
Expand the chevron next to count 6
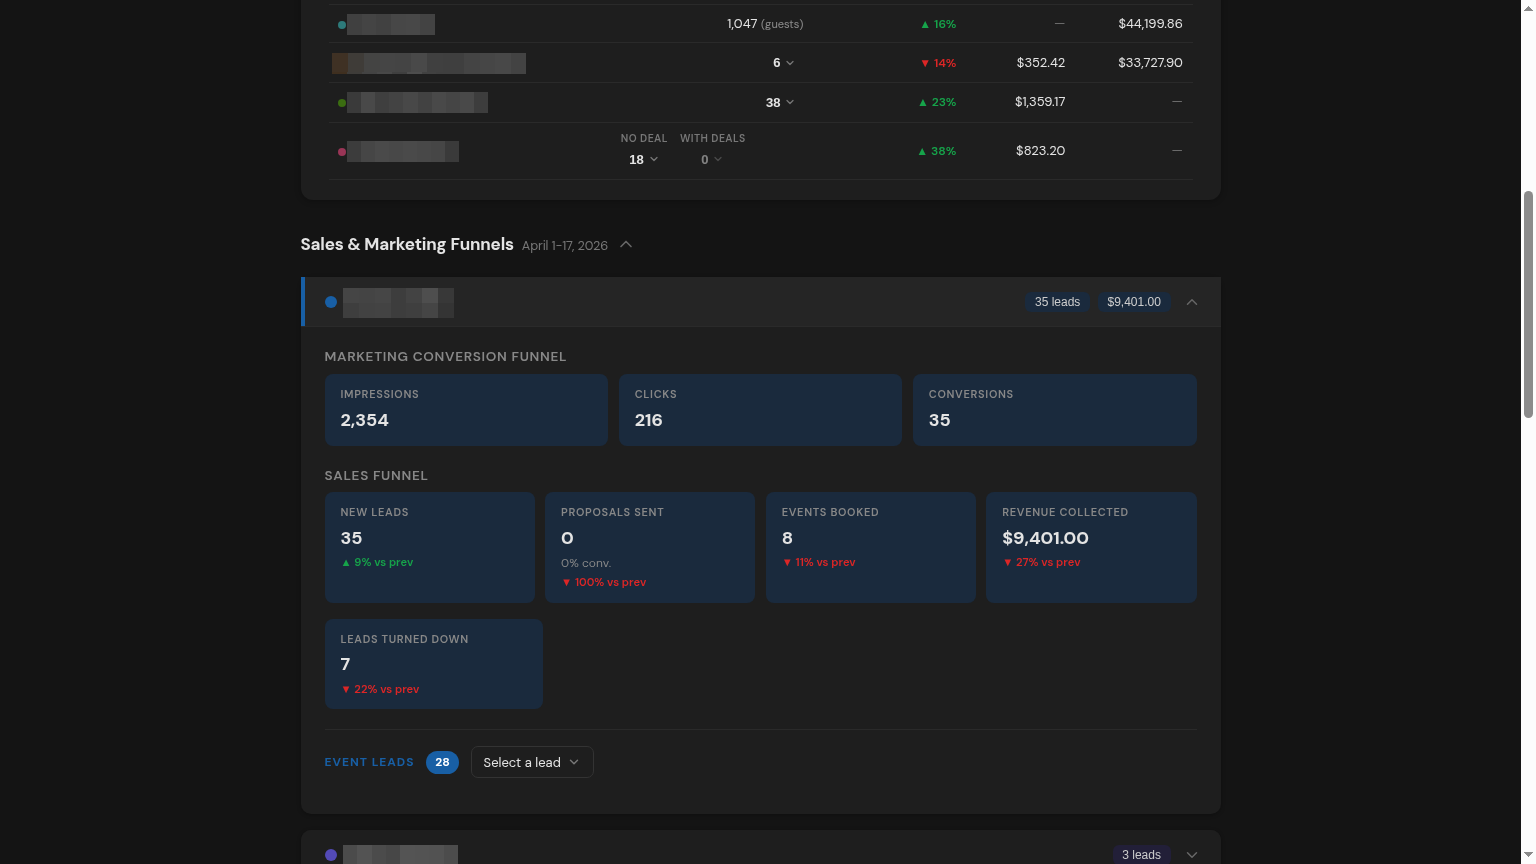[x=790, y=63]
